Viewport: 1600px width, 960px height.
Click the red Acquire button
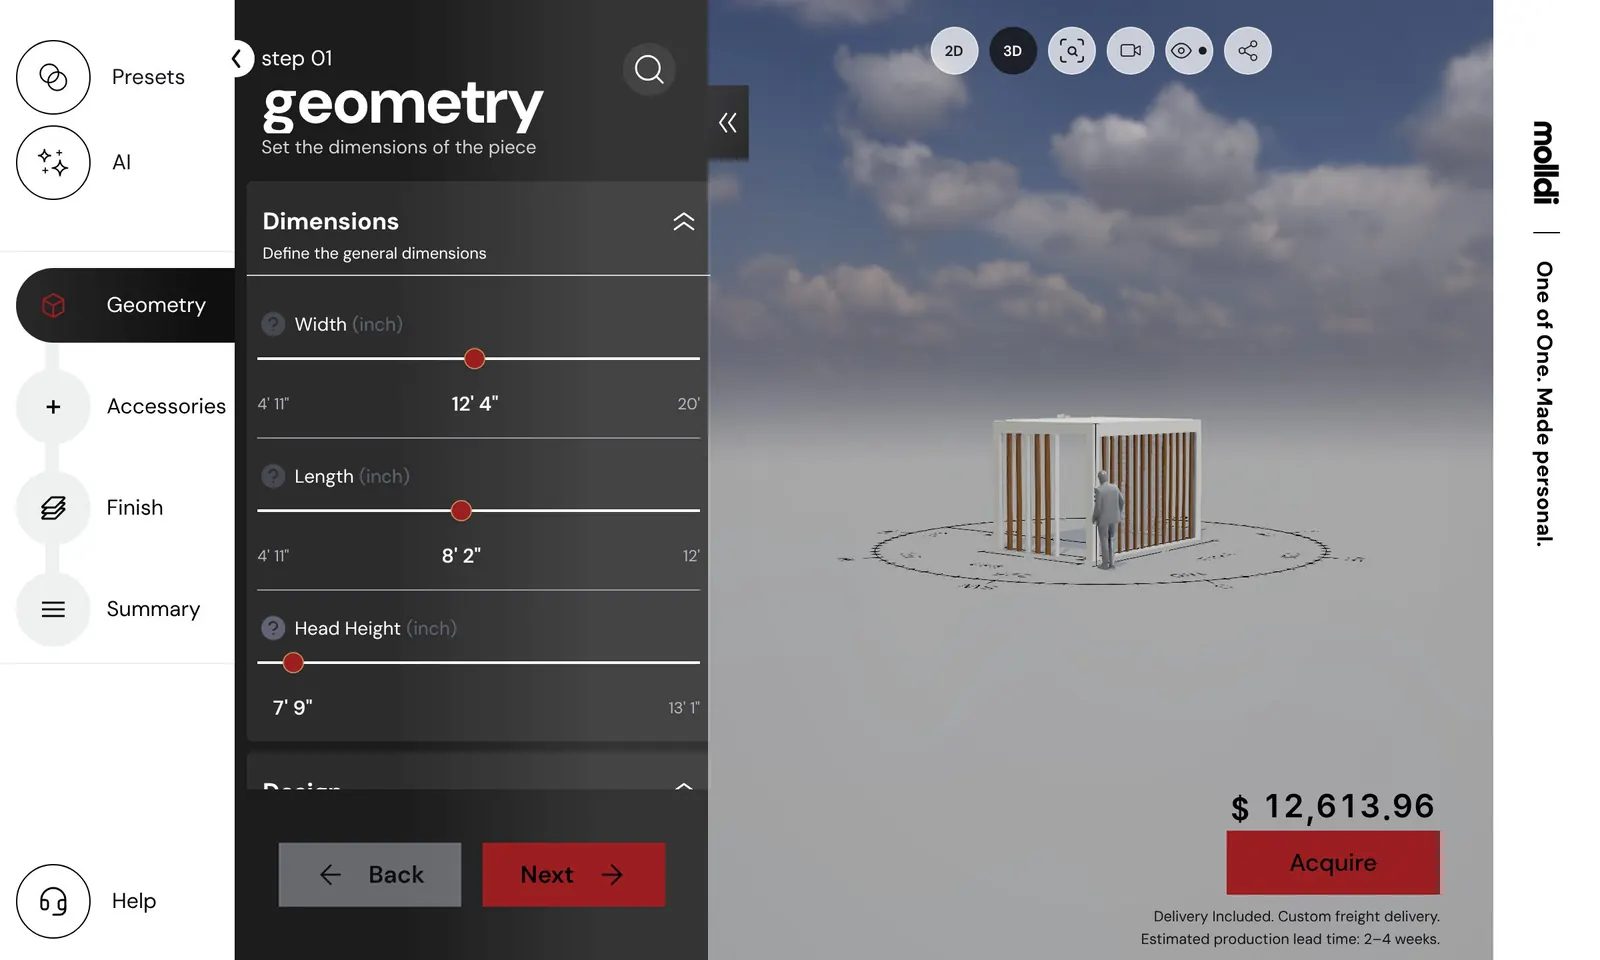1333,863
